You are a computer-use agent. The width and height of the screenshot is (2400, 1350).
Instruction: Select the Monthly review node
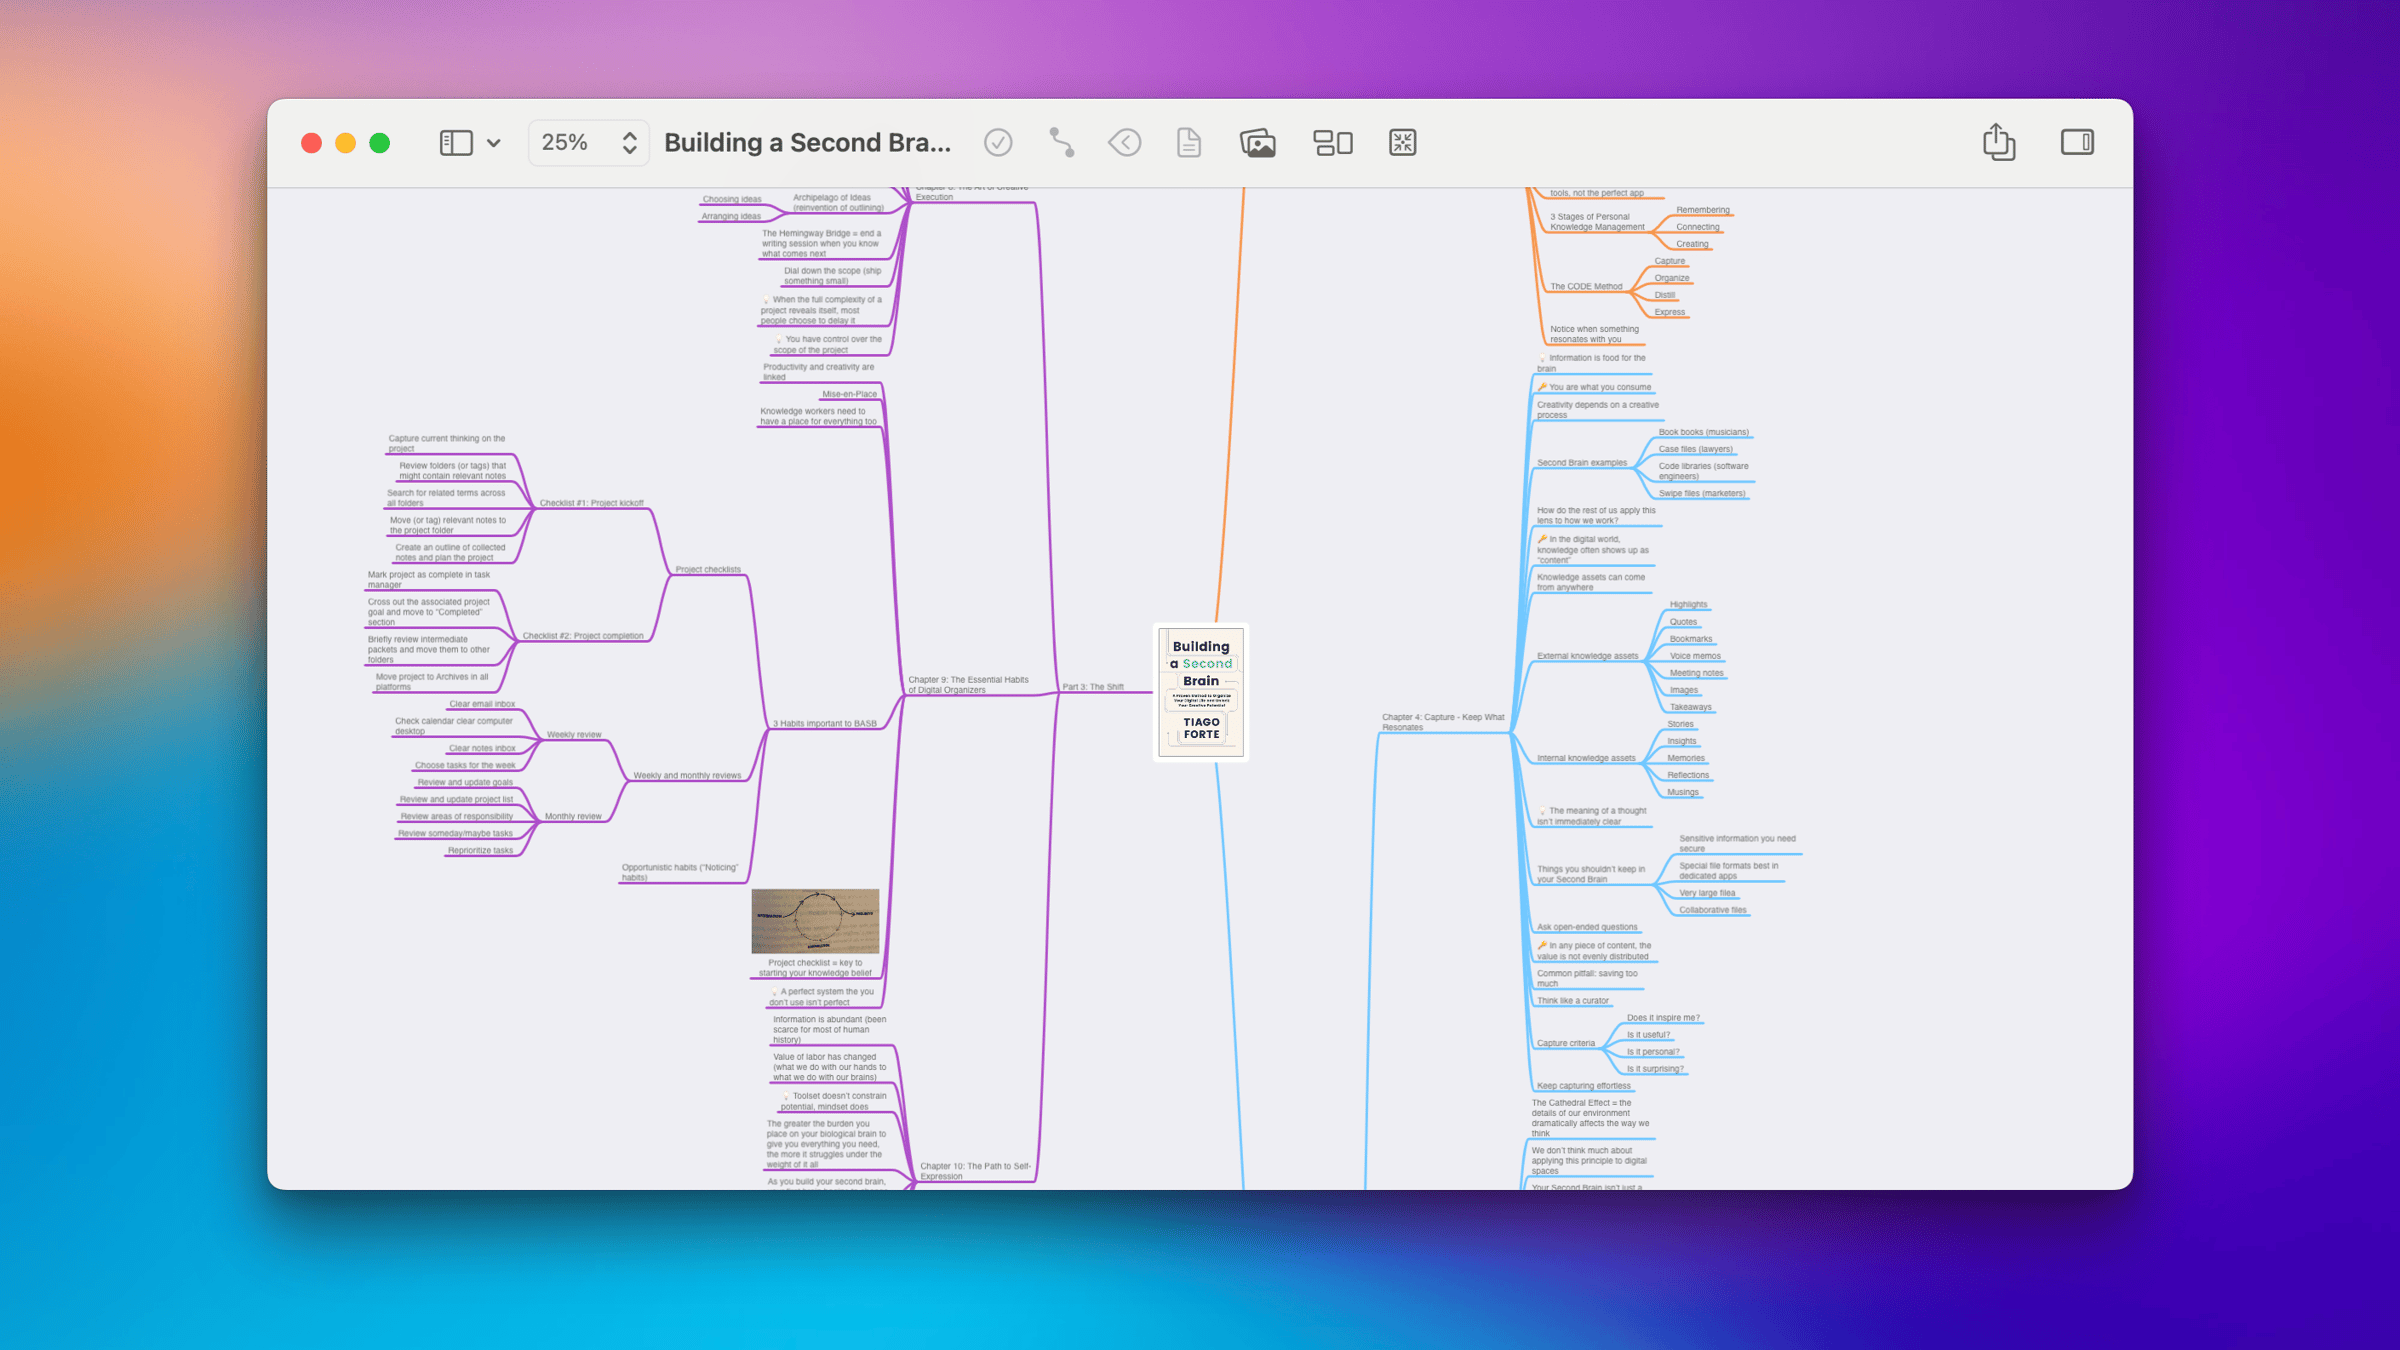click(573, 816)
